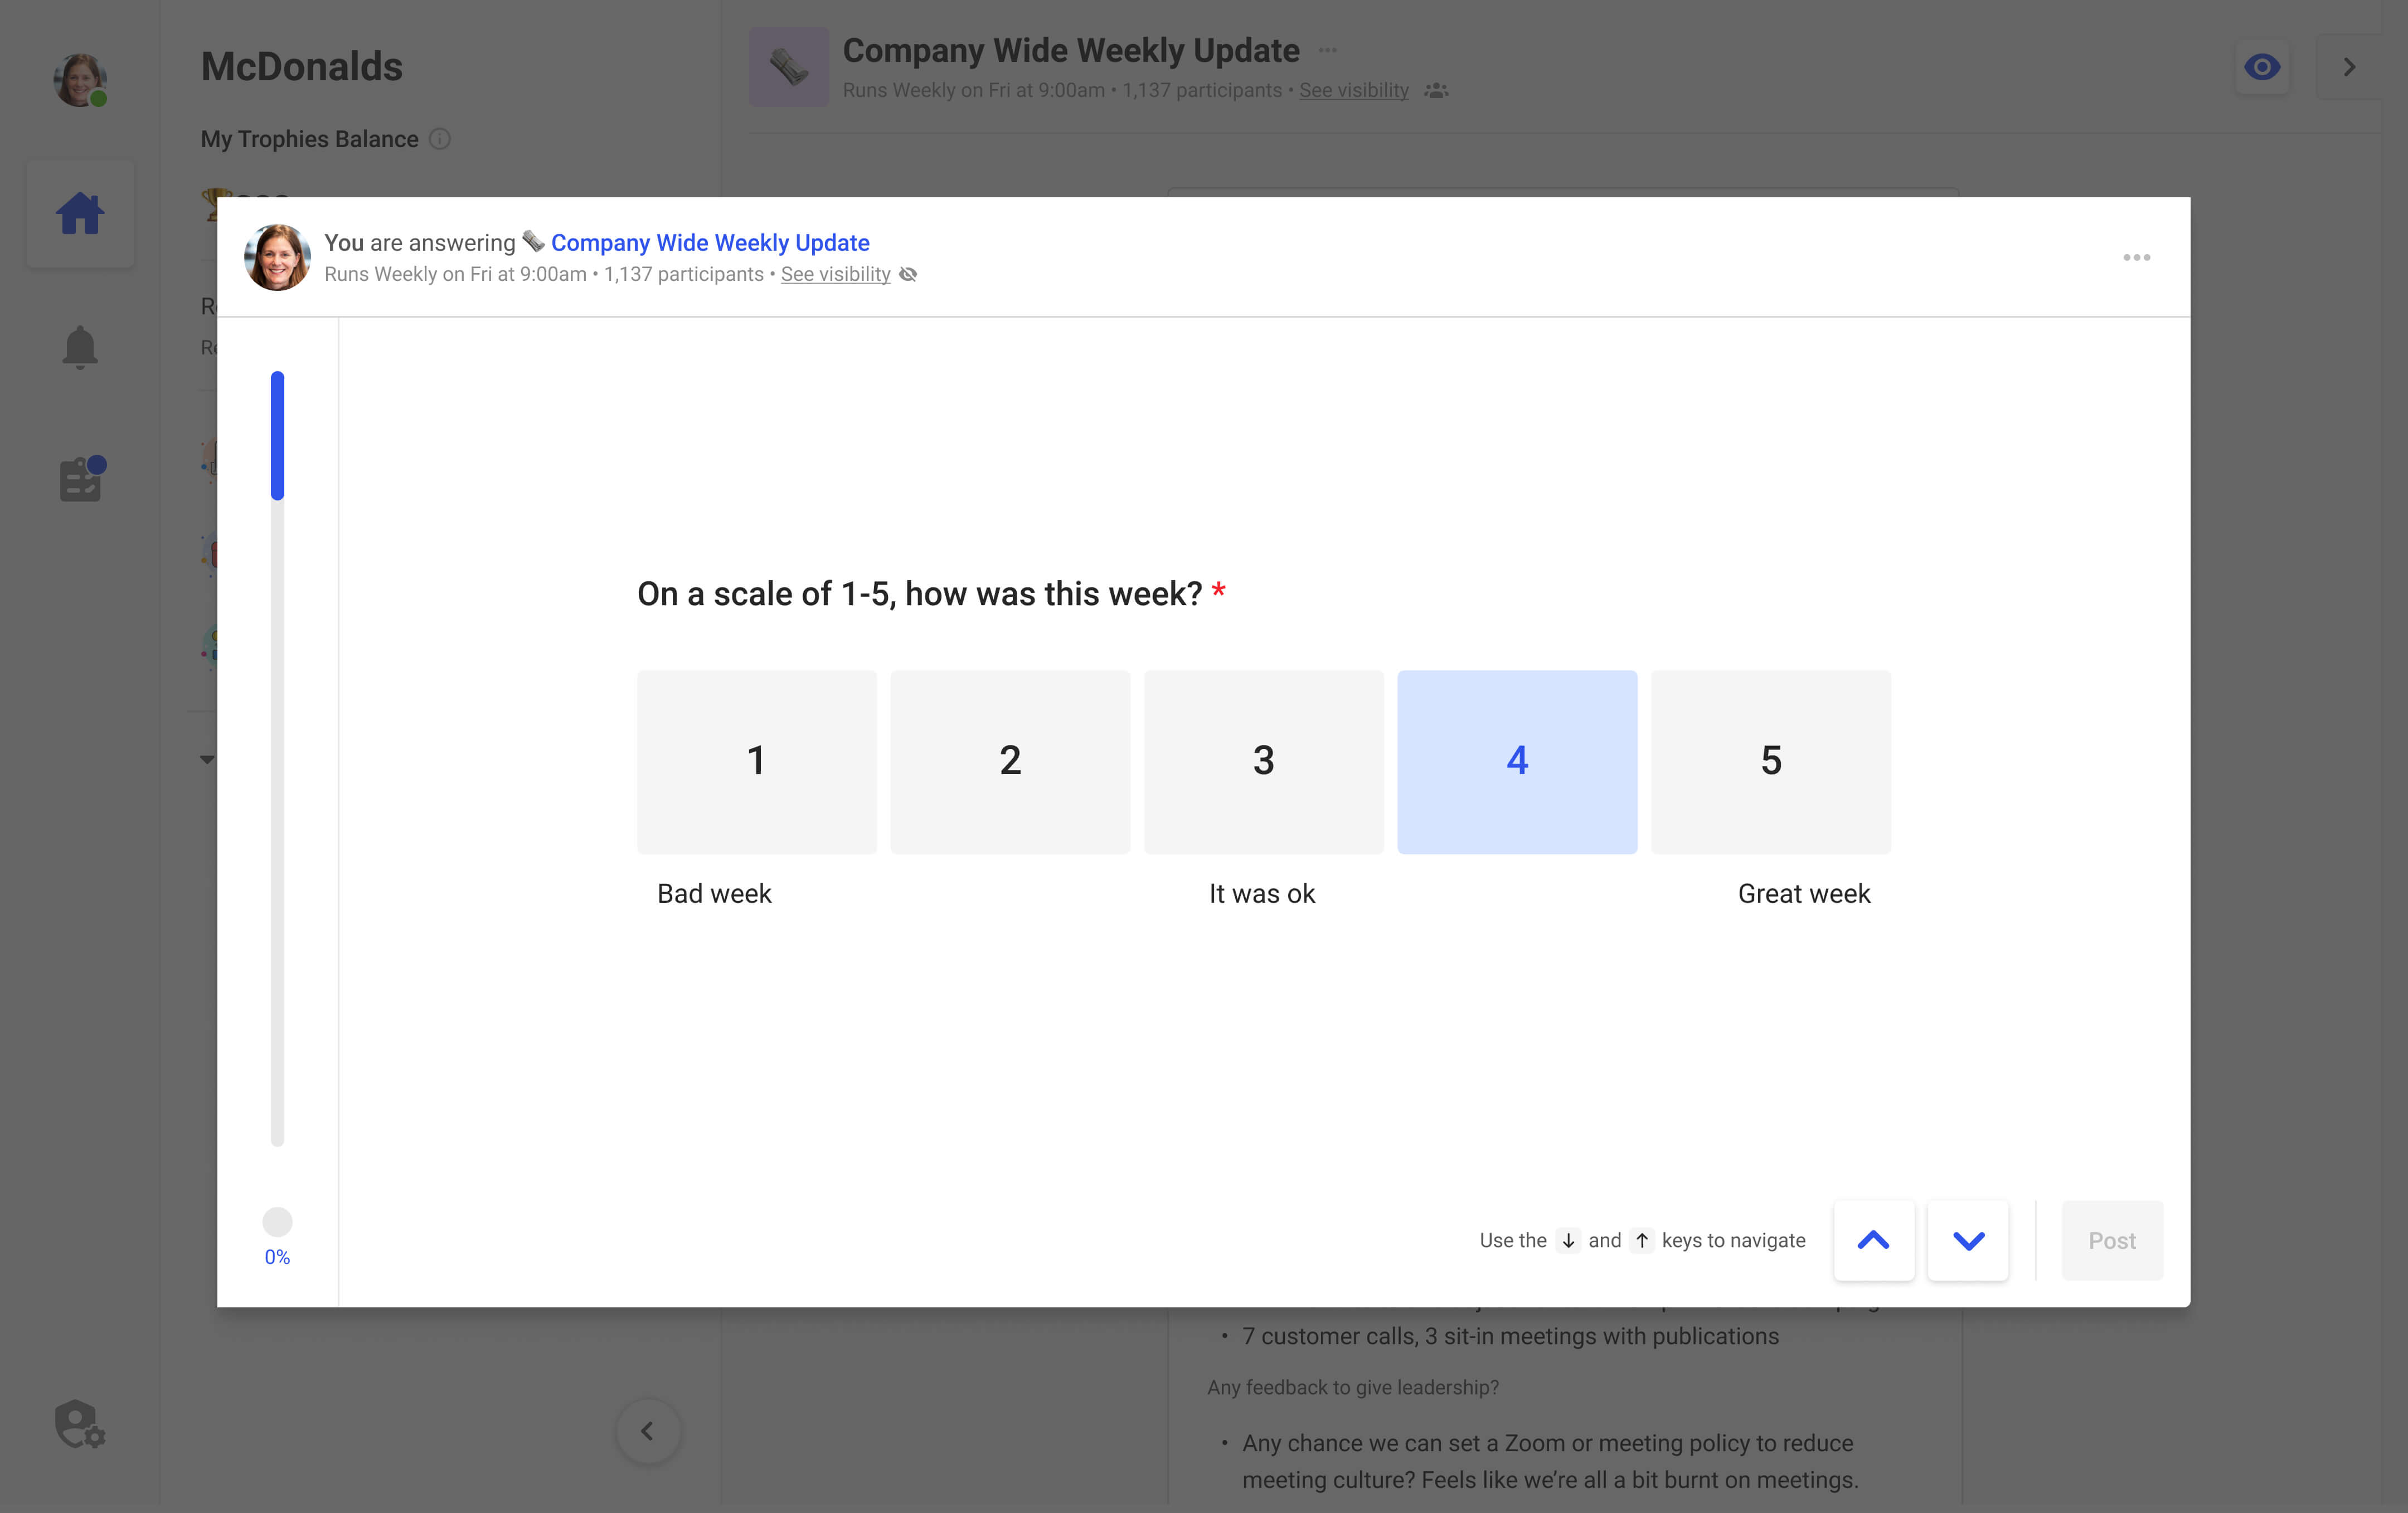
Task: Open the tasks clipboard icon with badge
Action: point(80,479)
